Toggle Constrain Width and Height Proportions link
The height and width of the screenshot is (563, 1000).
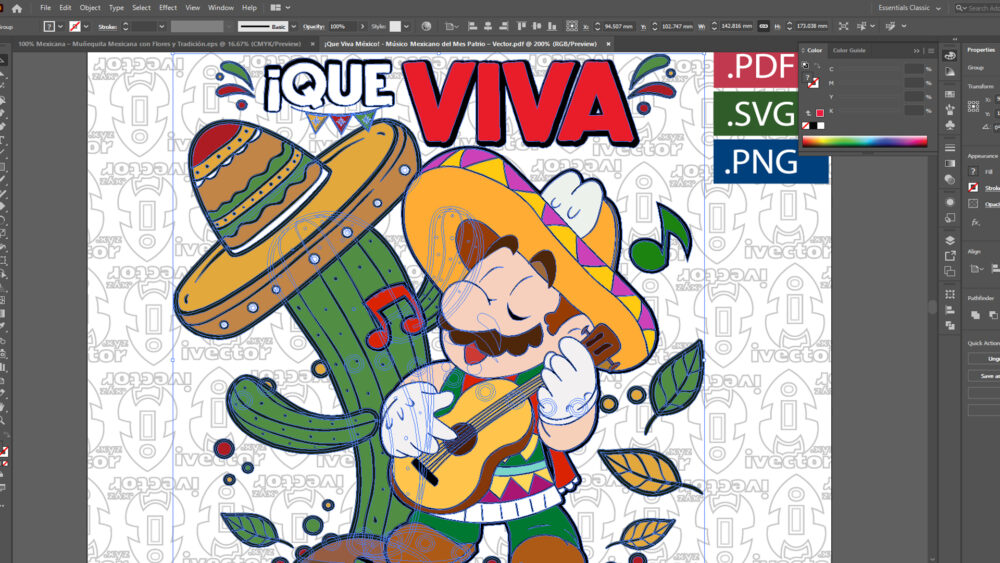click(763, 26)
